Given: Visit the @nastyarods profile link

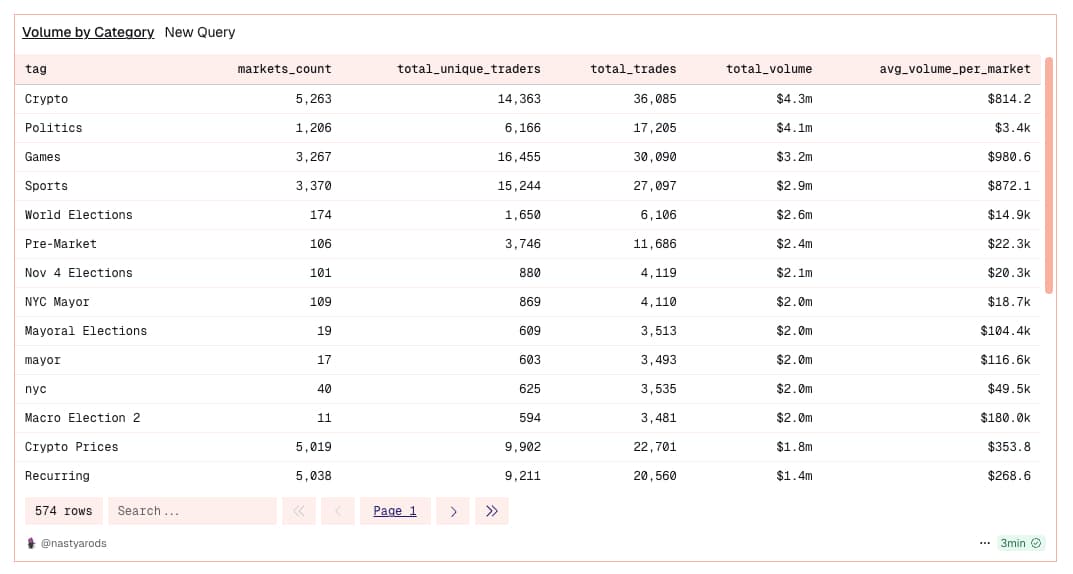Looking at the screenshot, I should pos(73,543).
